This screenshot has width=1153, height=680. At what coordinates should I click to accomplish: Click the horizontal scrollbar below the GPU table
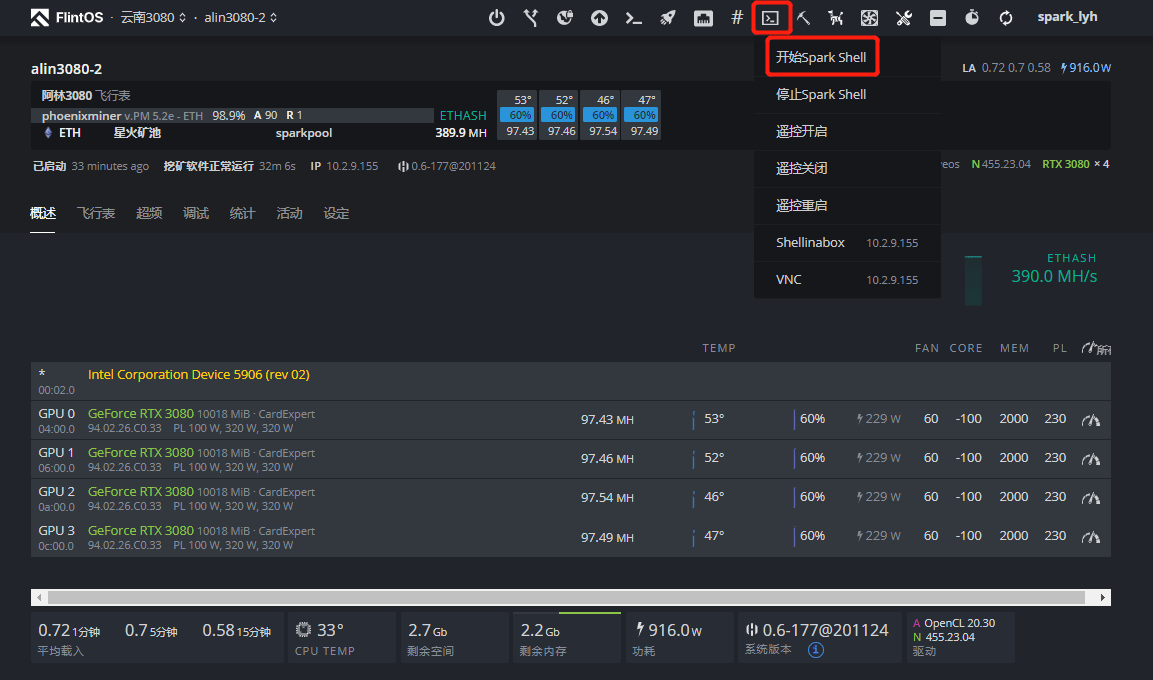click(570, 596)
